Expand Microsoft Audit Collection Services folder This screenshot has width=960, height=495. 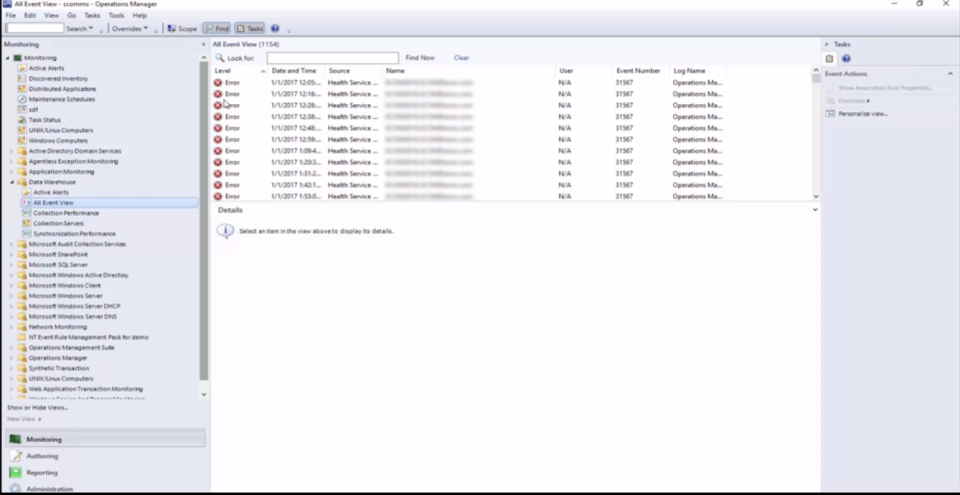12,244
